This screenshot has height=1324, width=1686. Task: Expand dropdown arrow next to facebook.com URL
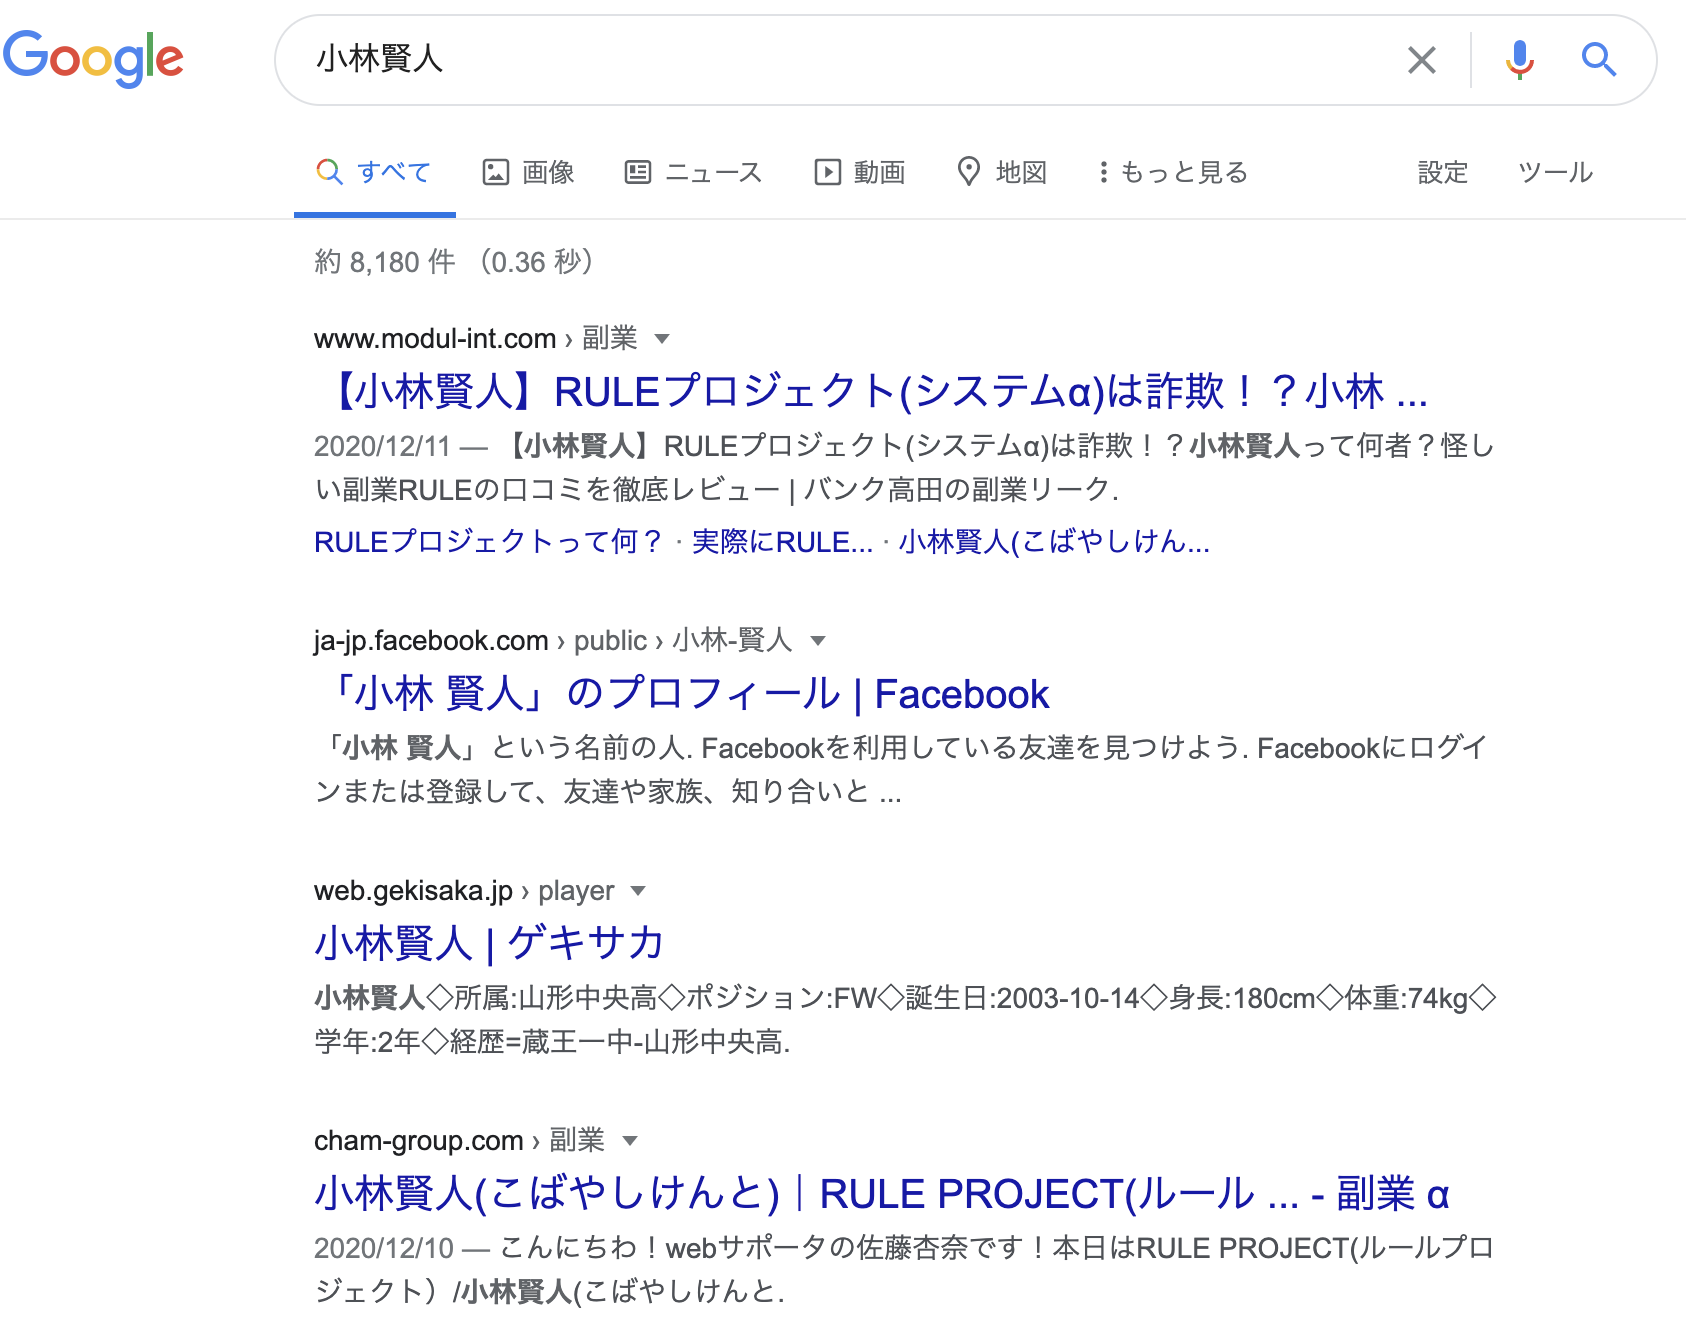click(818, 641)
